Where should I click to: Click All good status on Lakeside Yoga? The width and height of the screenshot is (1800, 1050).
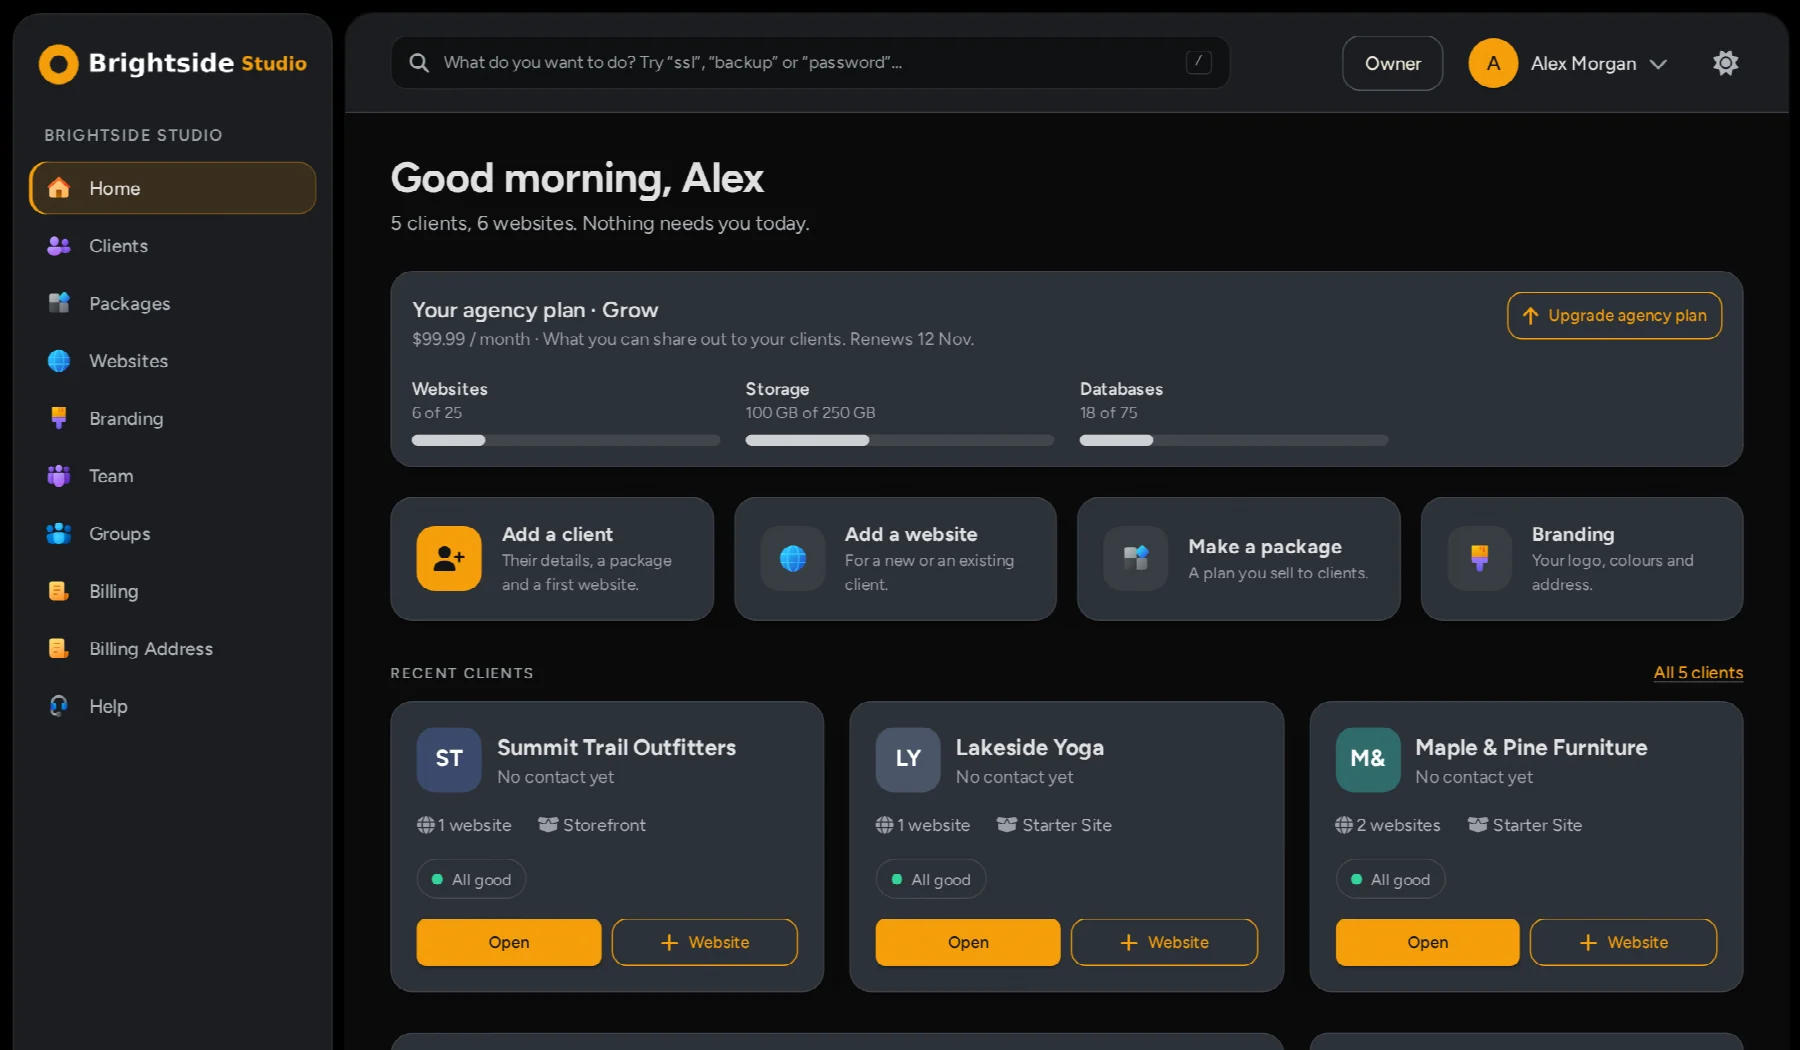pos(931,879)
